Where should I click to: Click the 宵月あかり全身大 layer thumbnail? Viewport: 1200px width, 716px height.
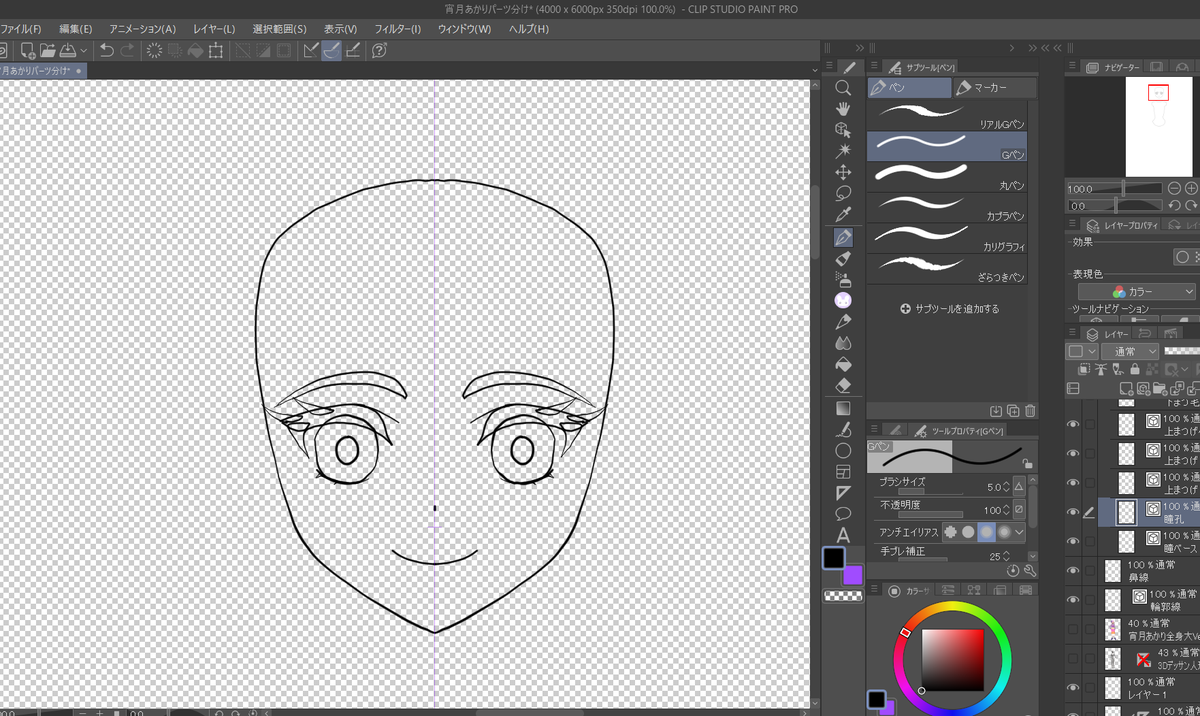click(1112, 629)
